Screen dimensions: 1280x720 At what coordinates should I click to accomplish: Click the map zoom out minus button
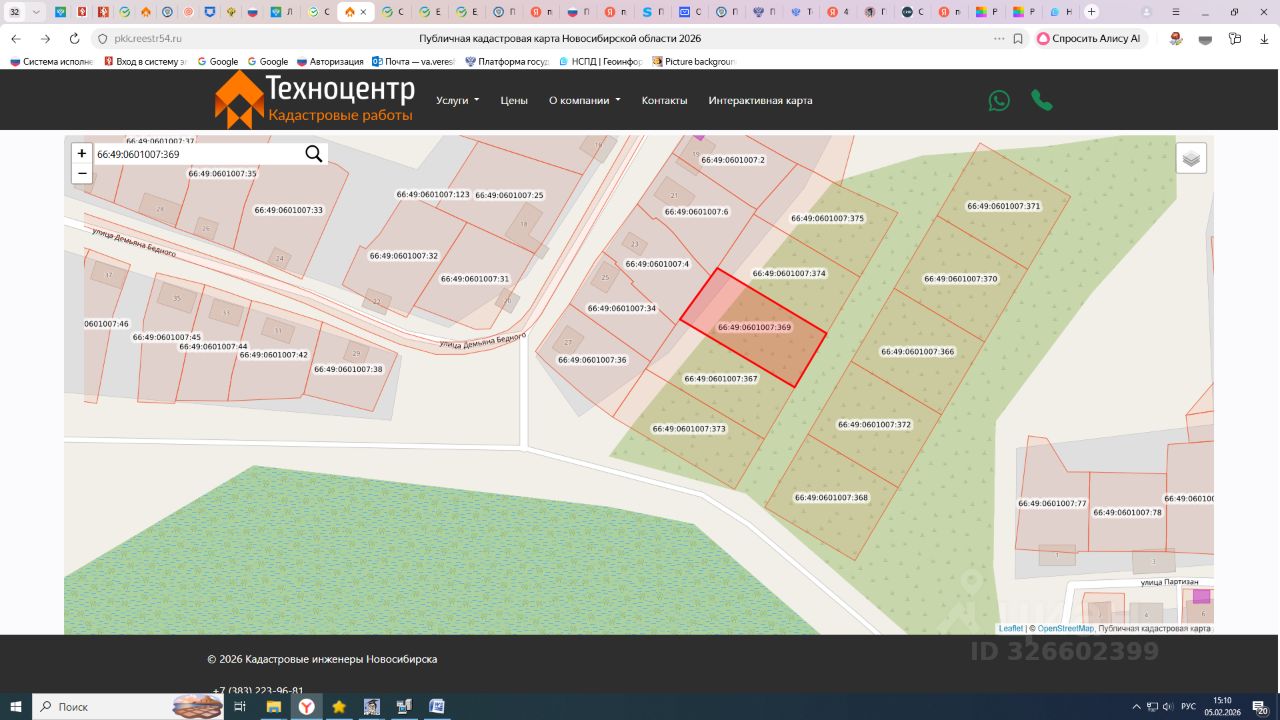coord(82,173)
